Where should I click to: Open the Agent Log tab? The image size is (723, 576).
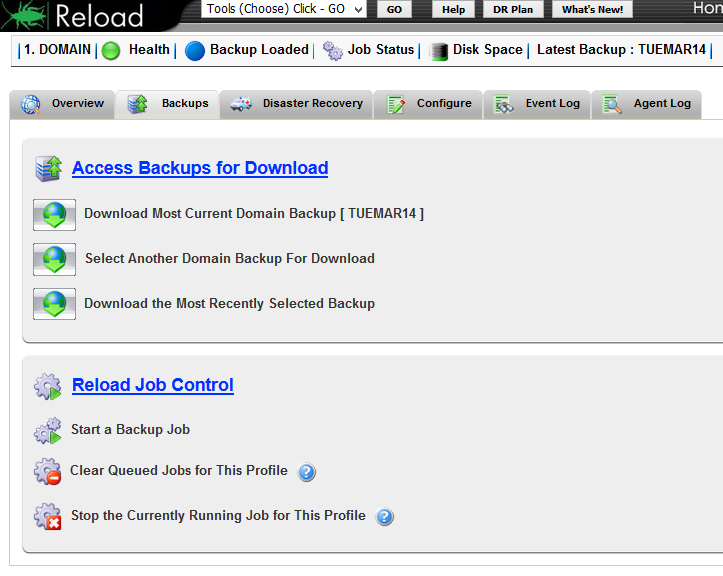(646, 104)
